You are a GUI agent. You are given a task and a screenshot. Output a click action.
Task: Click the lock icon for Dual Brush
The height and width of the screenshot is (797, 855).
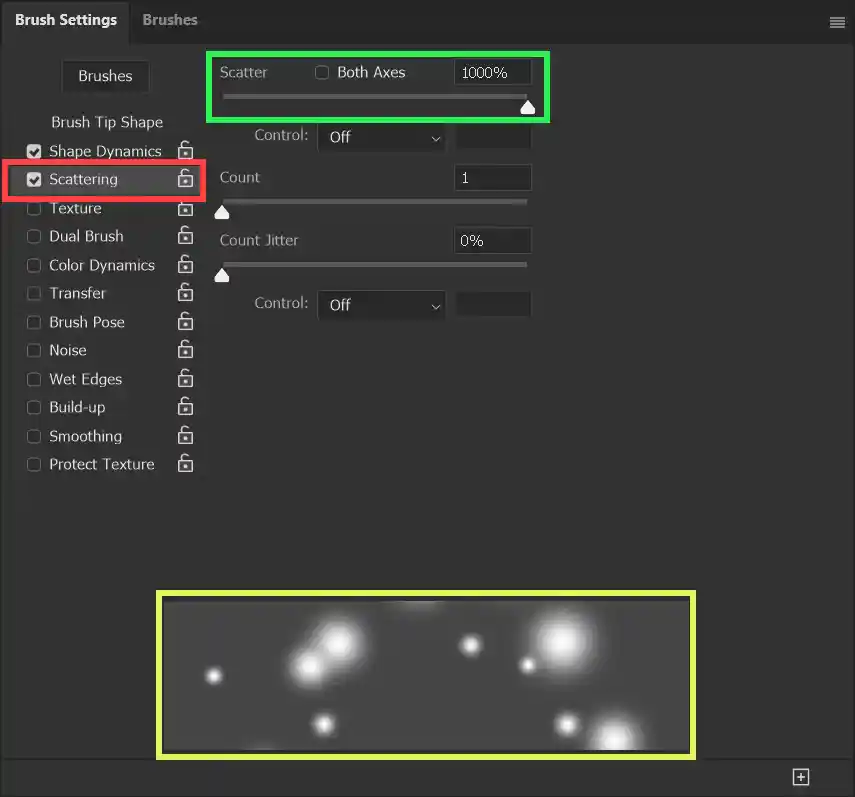pos(185,236)
